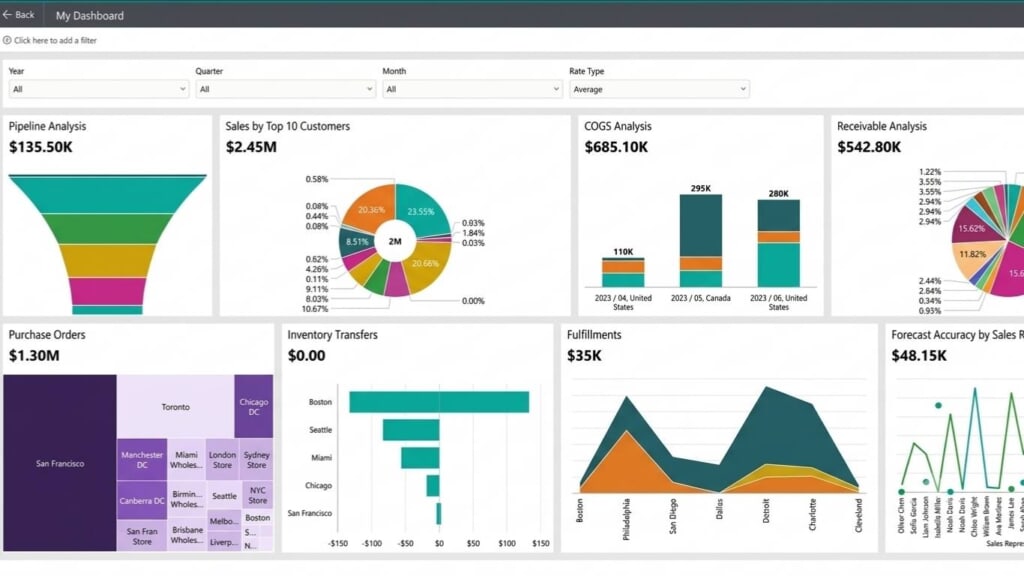The width and height of the screenshot is (1024, 576).
Task: Click the Receivable Analysis card title
Action: click(882, 126)
